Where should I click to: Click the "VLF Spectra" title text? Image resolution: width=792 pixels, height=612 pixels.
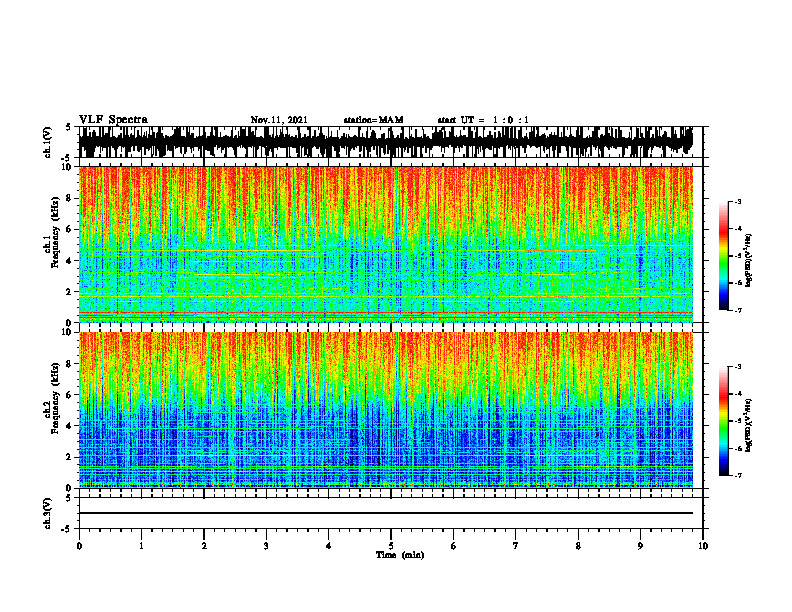pyautogui.click(x=113, y=119)
